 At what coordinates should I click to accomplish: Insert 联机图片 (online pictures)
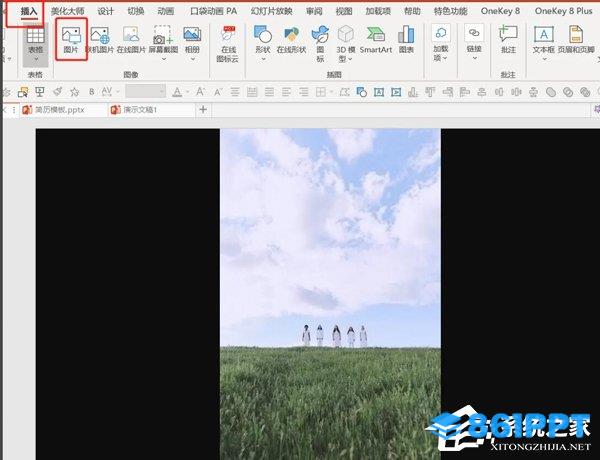pyautogui.click(x=100, y=39)
